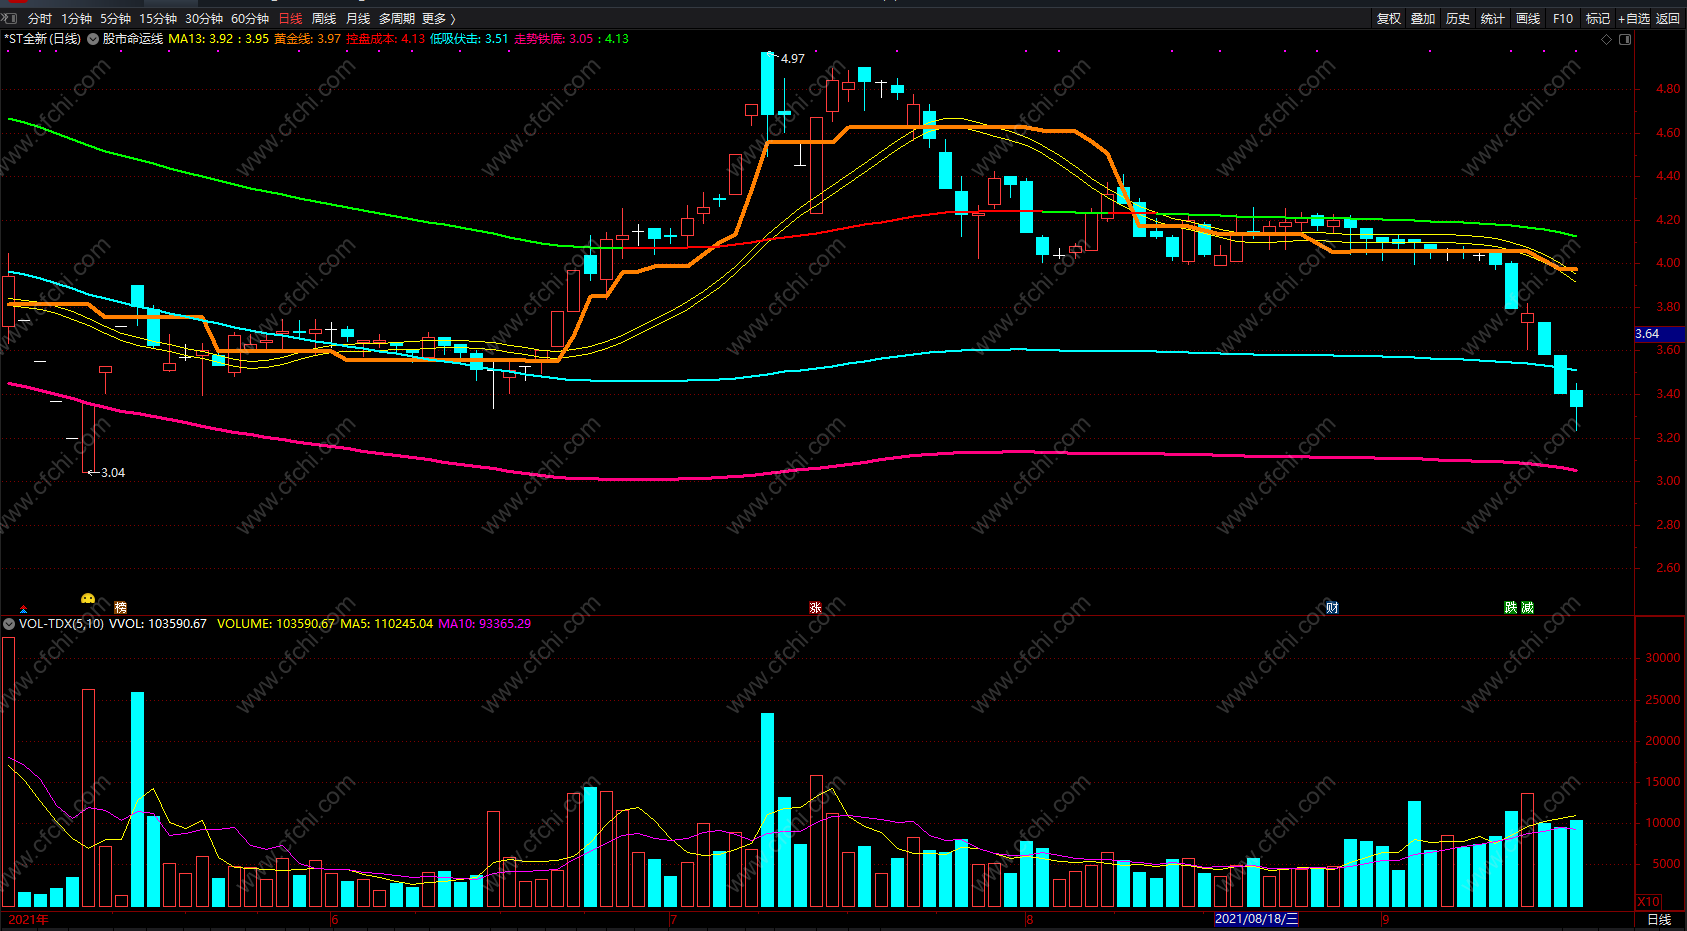This screenshot has width=1687, height=931.
Task: Select the 周线 weekly chart tab
Action: point(324,19)
